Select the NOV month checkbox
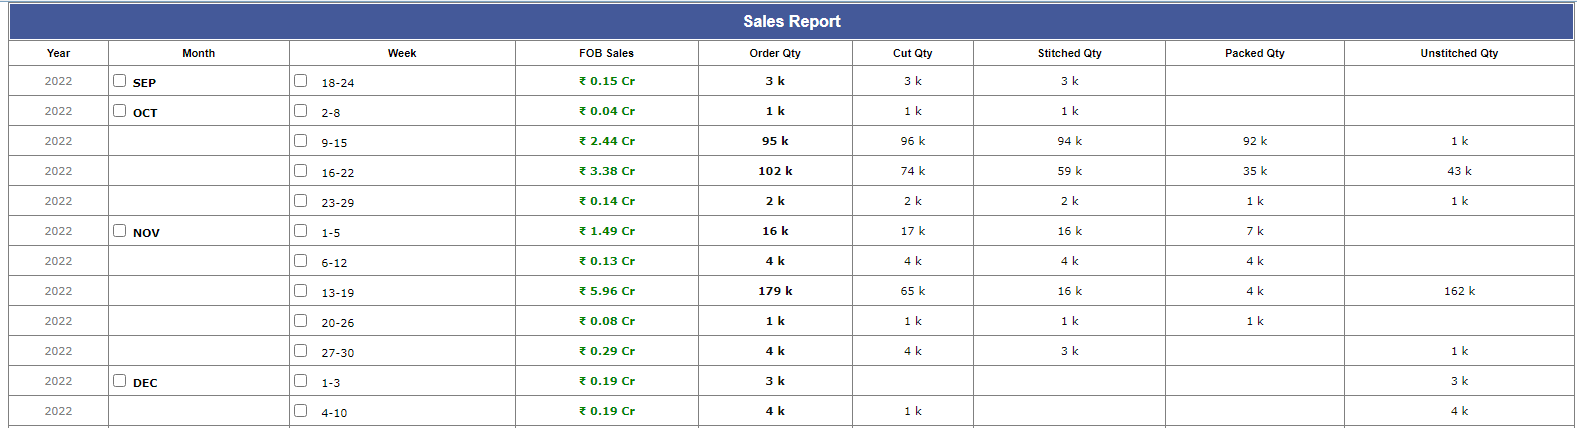 pyautogui.click(x=120, y=231)
